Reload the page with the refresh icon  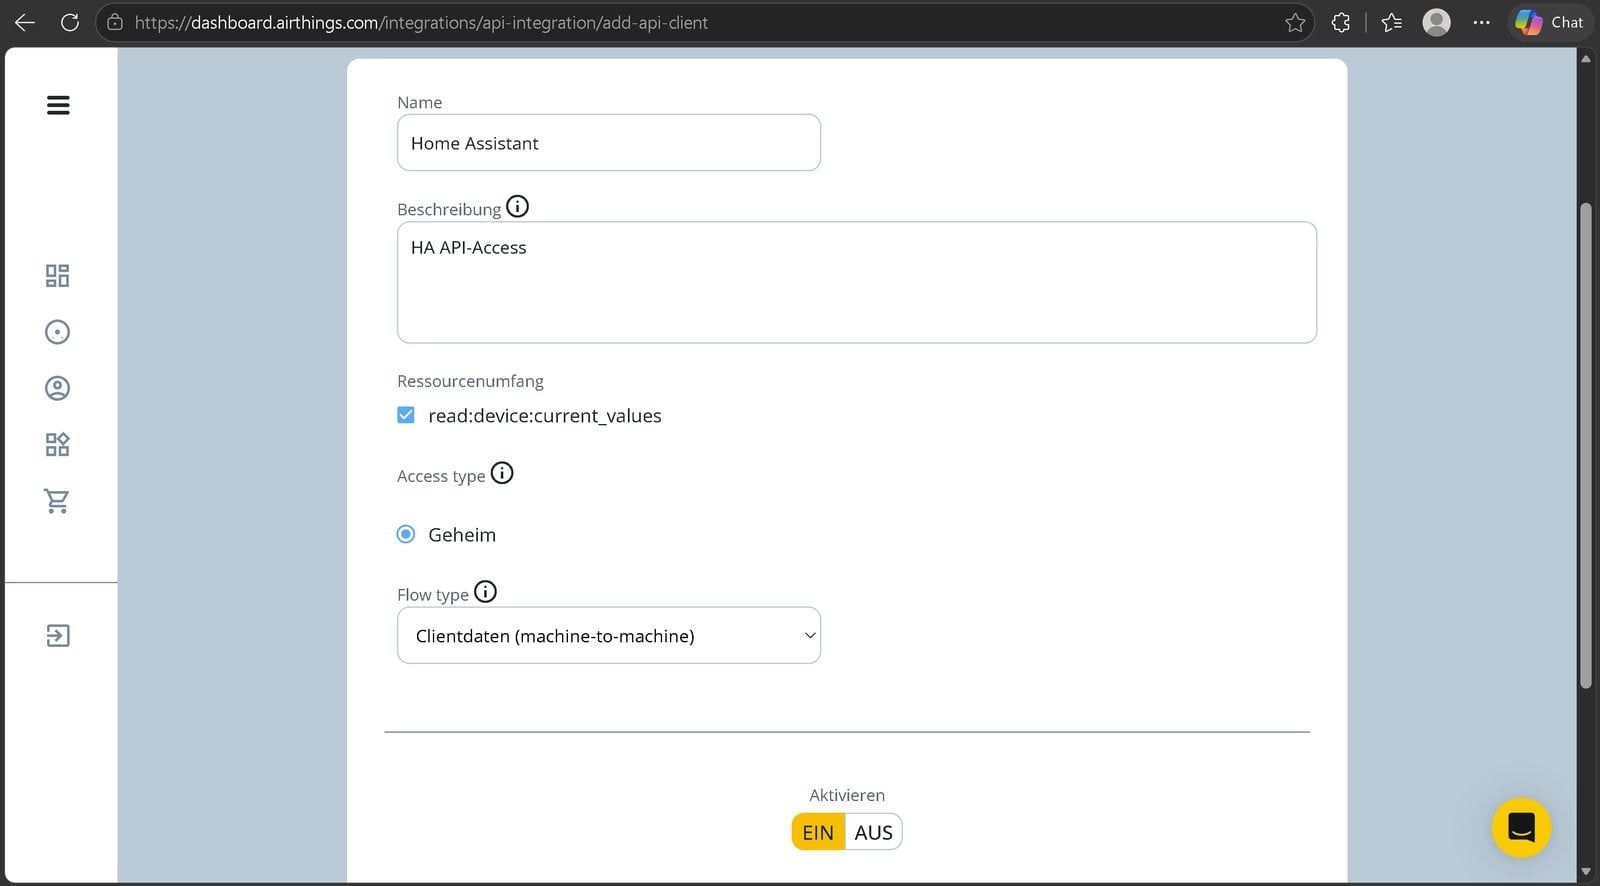[x=70, y=22]
